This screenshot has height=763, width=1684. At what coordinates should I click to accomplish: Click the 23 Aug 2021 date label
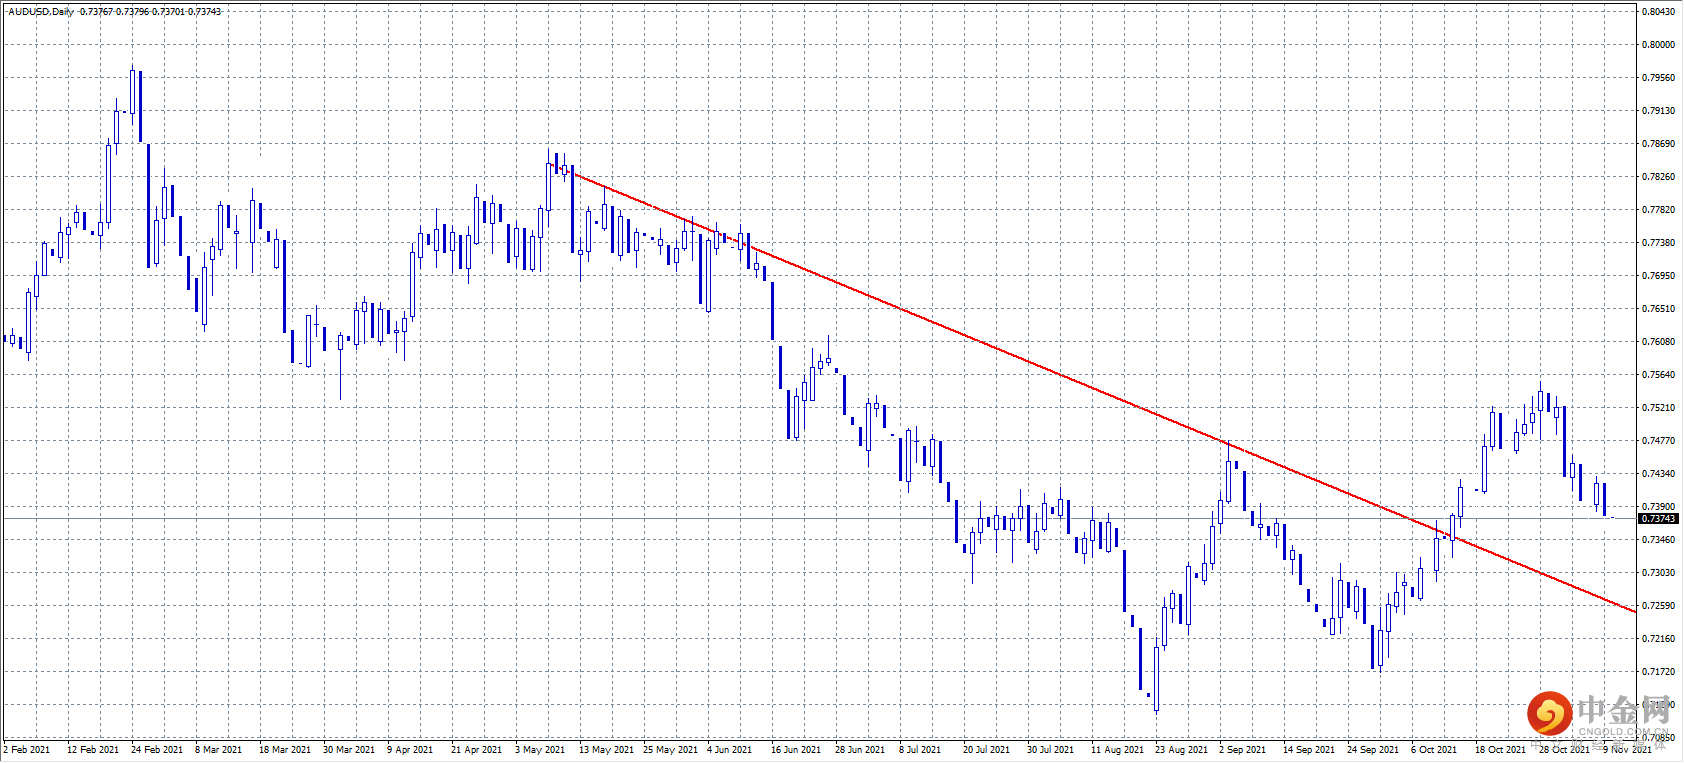click(1182, 750)
